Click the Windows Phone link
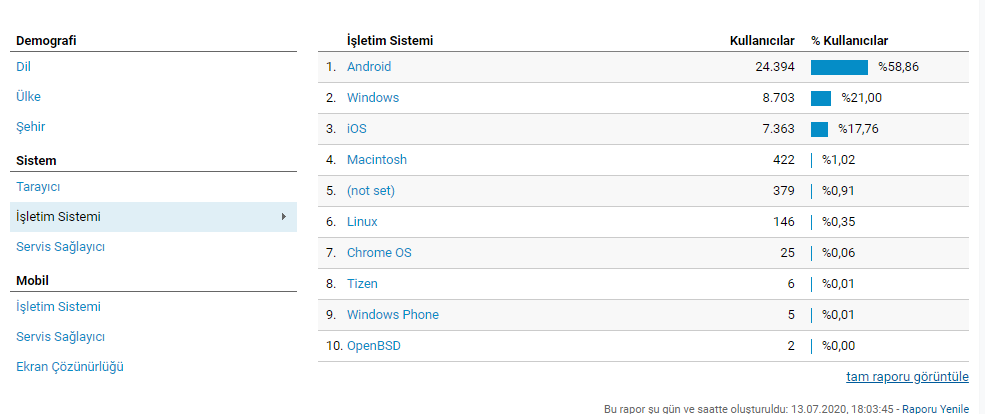Viewport: 985px width, 414px height. [393, 315]
